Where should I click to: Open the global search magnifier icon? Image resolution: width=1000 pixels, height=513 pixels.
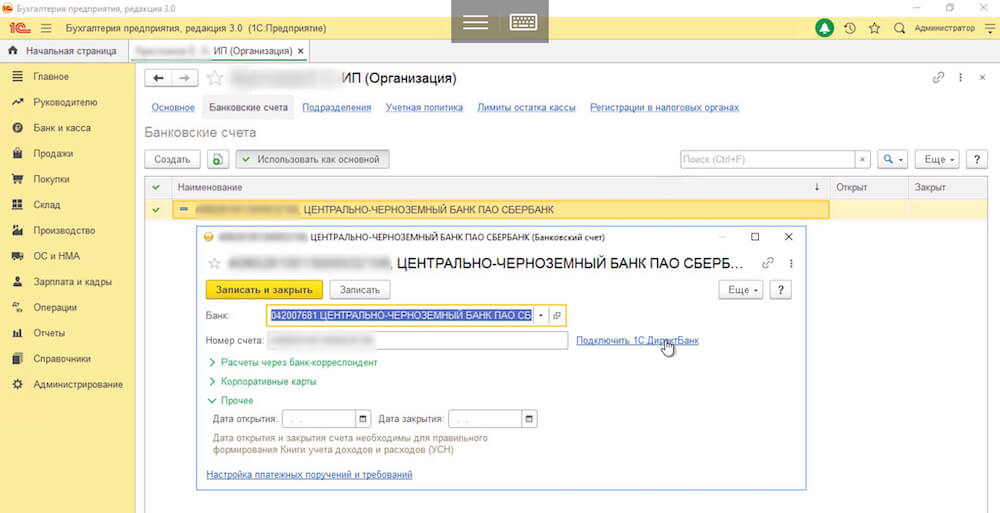[x=899, y=29]
